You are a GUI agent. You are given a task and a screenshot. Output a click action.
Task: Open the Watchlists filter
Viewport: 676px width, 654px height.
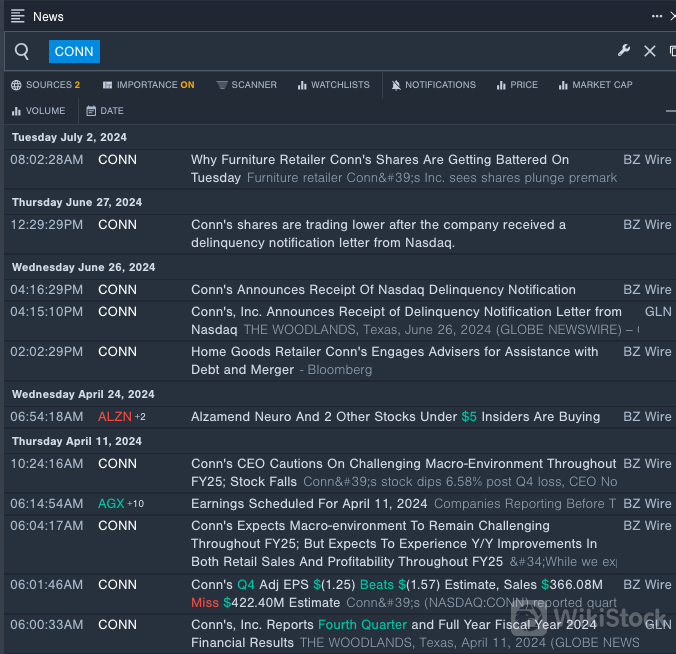point(333,85)
